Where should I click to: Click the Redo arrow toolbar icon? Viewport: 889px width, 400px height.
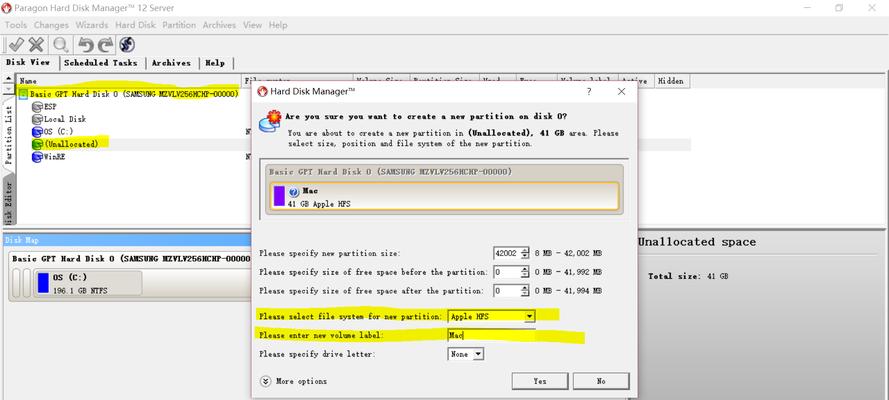(x=105, y=45)
